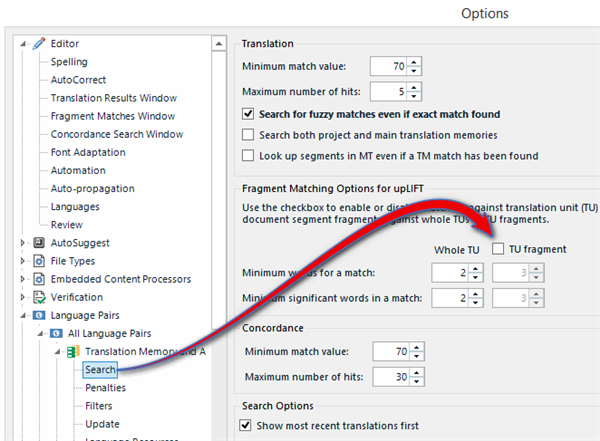Viewport: 600px width, 441px height.
Task: Decrease Whole TU minimum words for match
Action: pyautogui.click(x=475, y=277)
